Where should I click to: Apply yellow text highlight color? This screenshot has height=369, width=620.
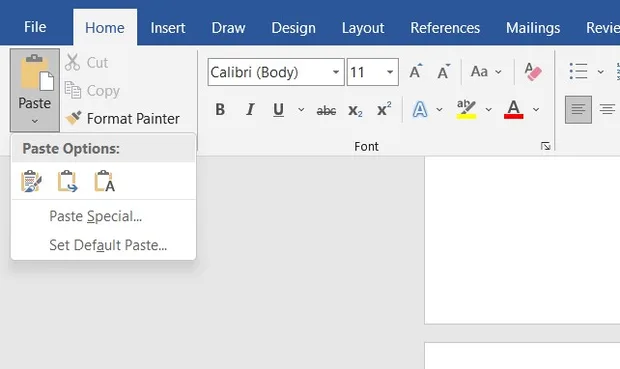467,110
